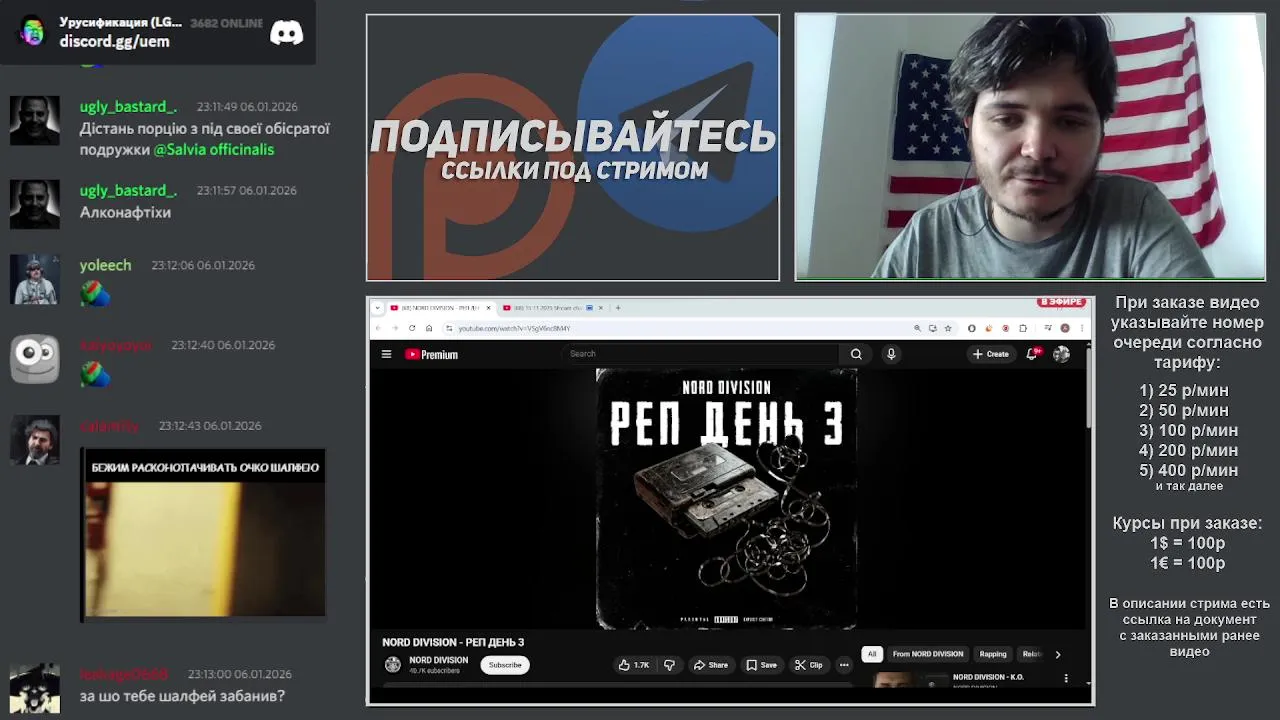Viewport: 1280px width, 720px height.
Task: Click NORD DIVISION - K.O. suggested video thumbnail
Action: click(911, 680)
